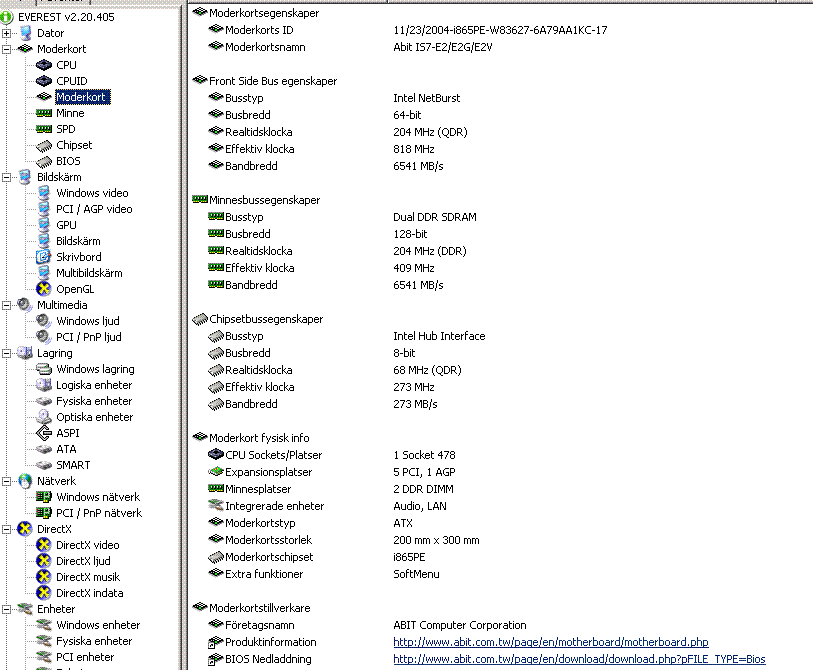Select PCI / PnP nätverk item
This screenshot has width=813, height=670.
point(99,513)
